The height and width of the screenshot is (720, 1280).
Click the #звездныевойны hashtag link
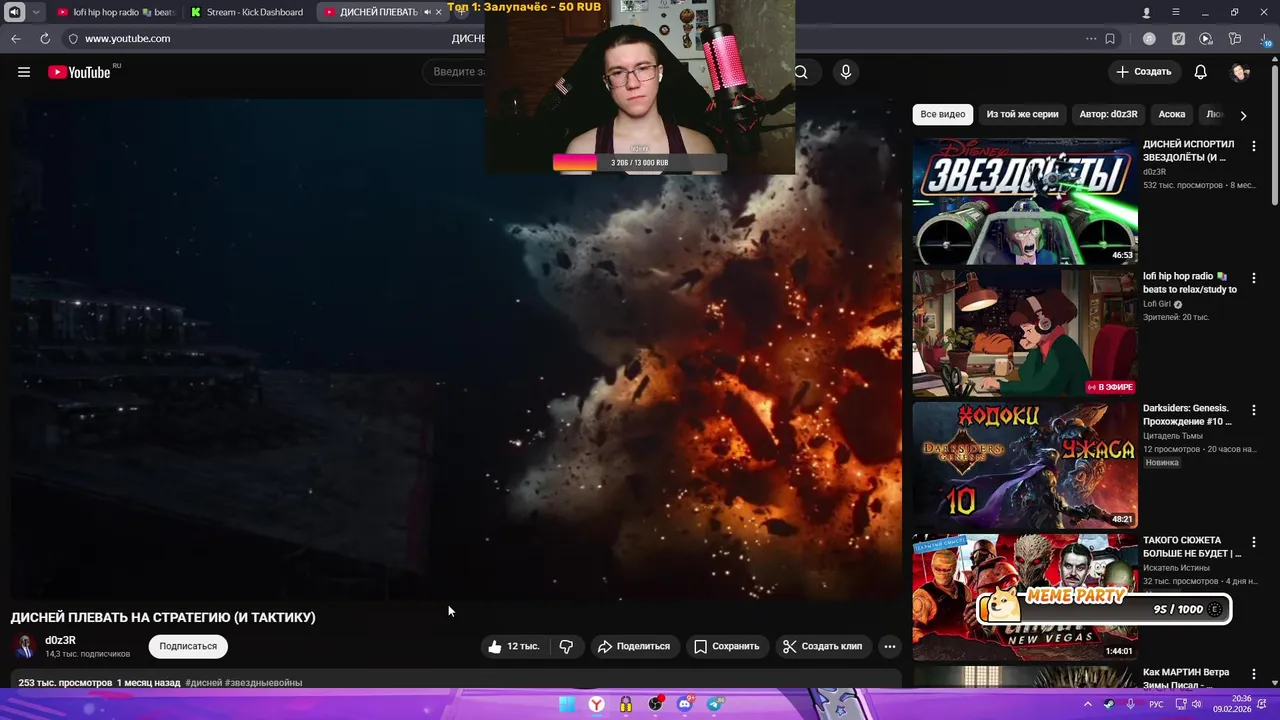tap(264, 683)
